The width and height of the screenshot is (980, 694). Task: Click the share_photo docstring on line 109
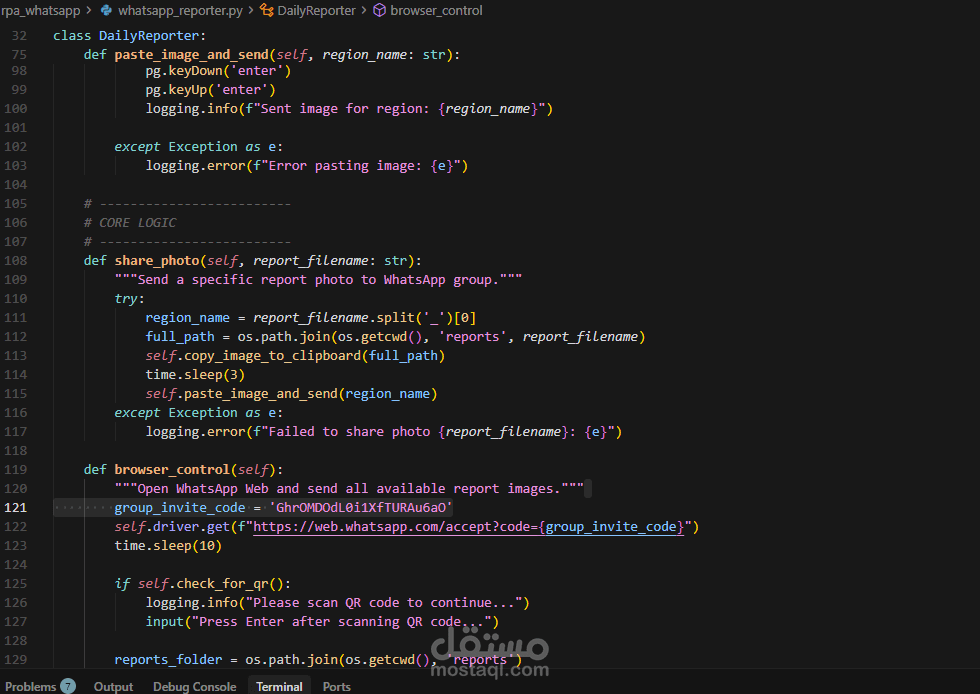tap(318, 279)
